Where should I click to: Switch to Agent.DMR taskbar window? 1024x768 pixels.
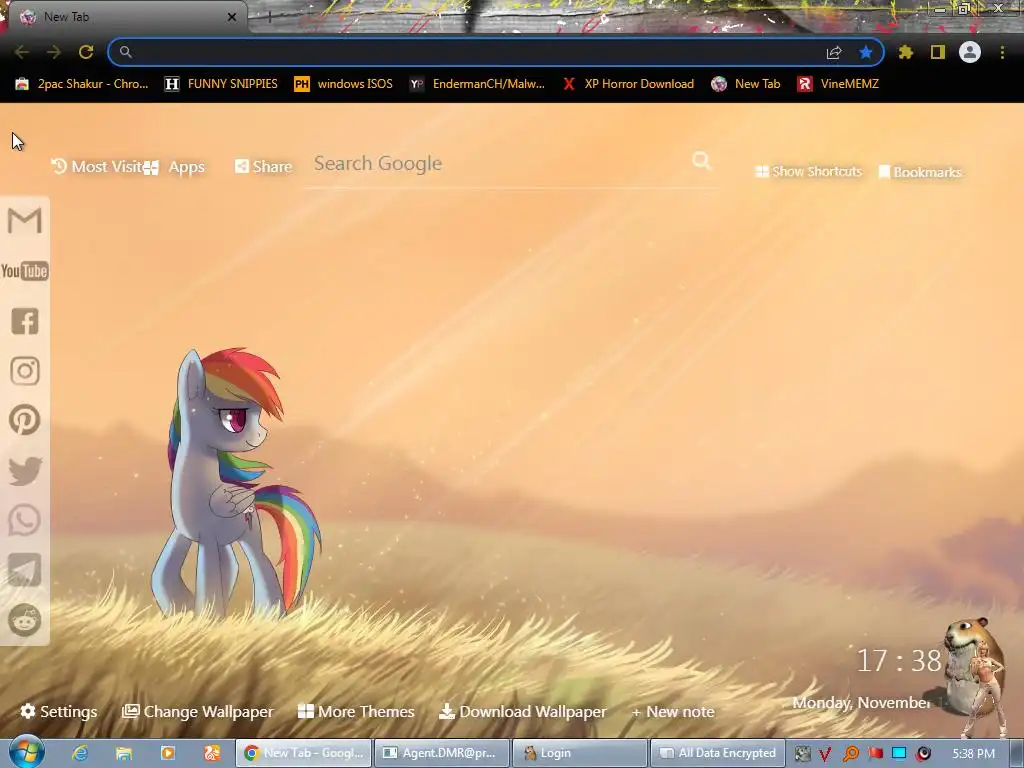coord(441,753)
